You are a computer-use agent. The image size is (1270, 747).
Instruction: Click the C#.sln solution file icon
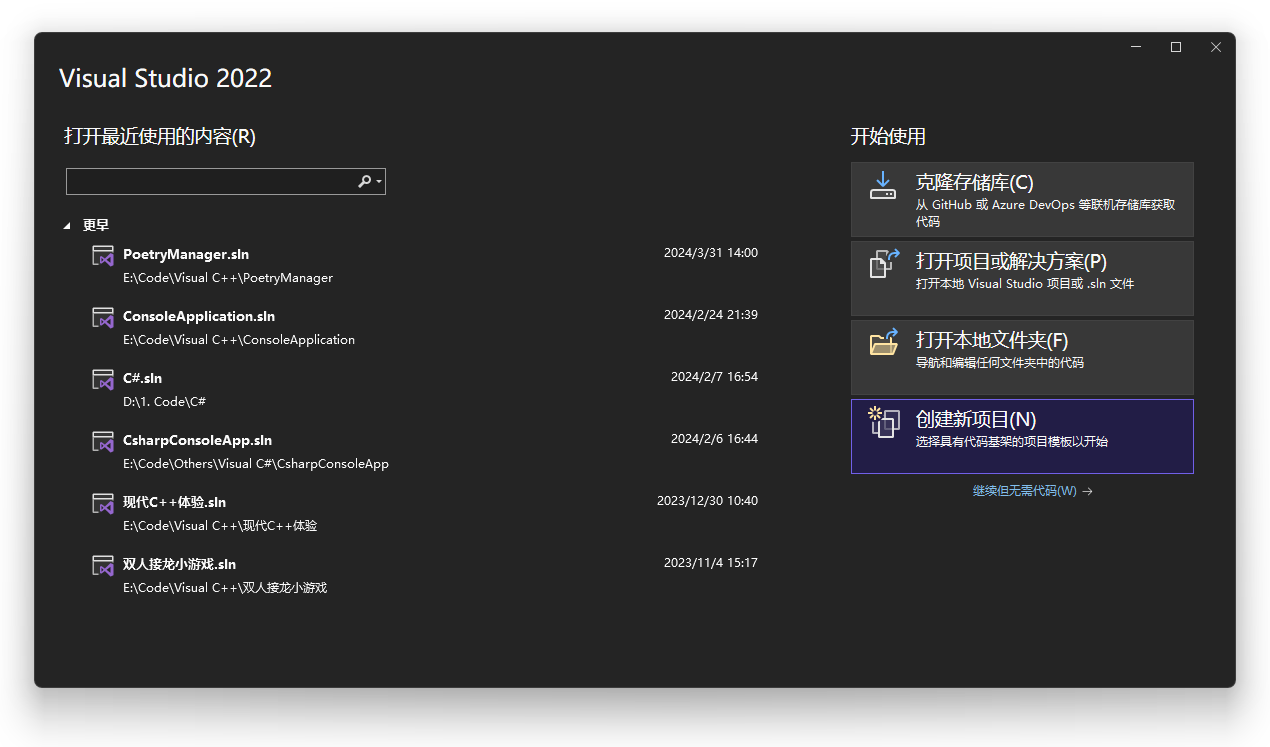tap(103, 380)
